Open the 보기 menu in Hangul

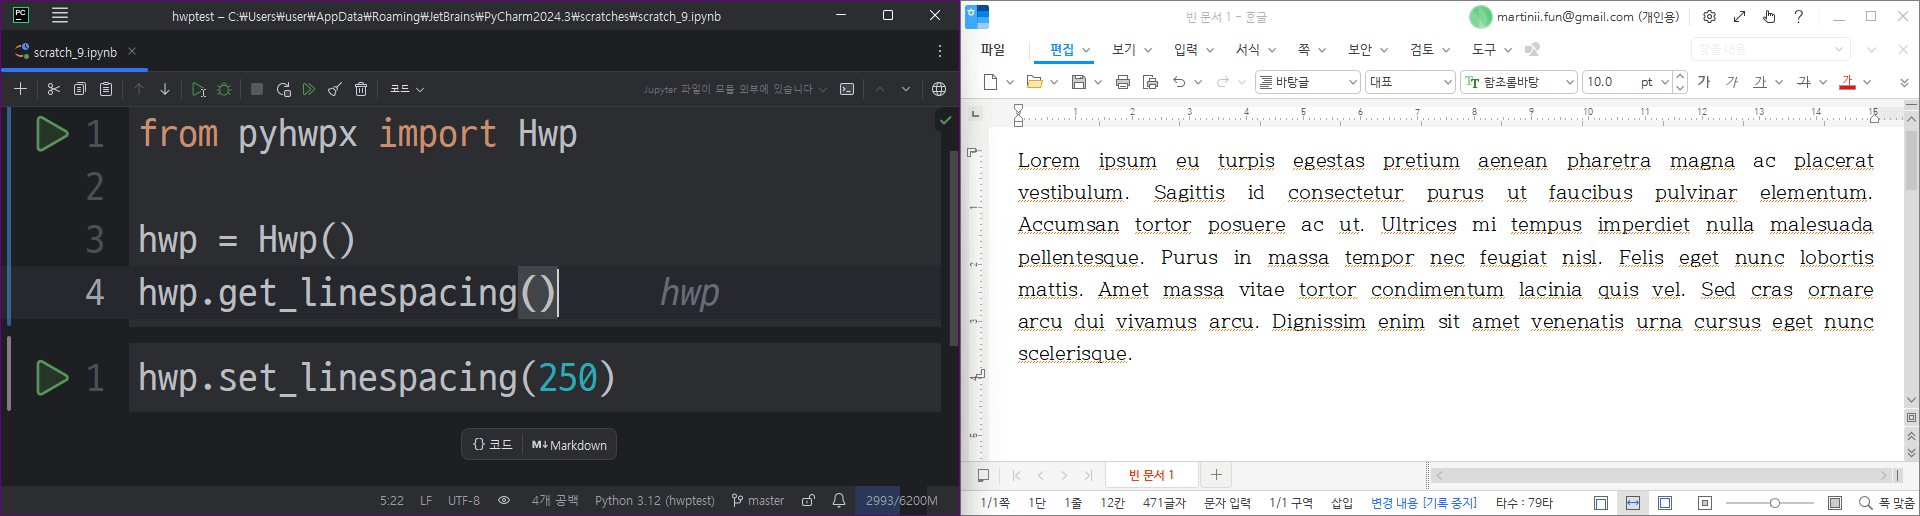click(x=1124, y=49)
